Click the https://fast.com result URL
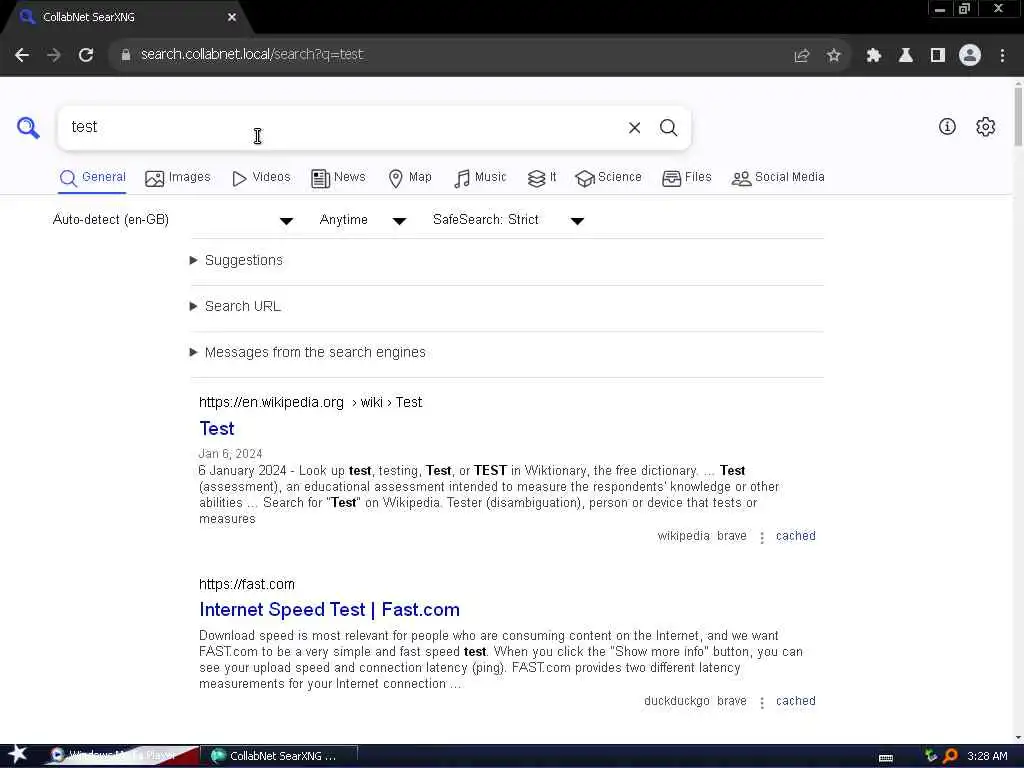1024x768 pixels. [247, 584]
